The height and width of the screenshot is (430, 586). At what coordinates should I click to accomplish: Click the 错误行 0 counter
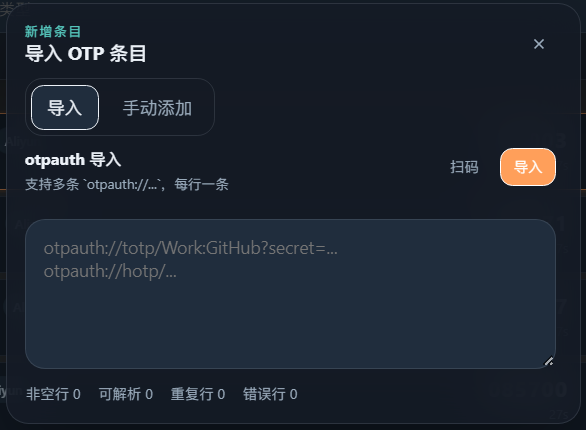click(x=270, y=394)
